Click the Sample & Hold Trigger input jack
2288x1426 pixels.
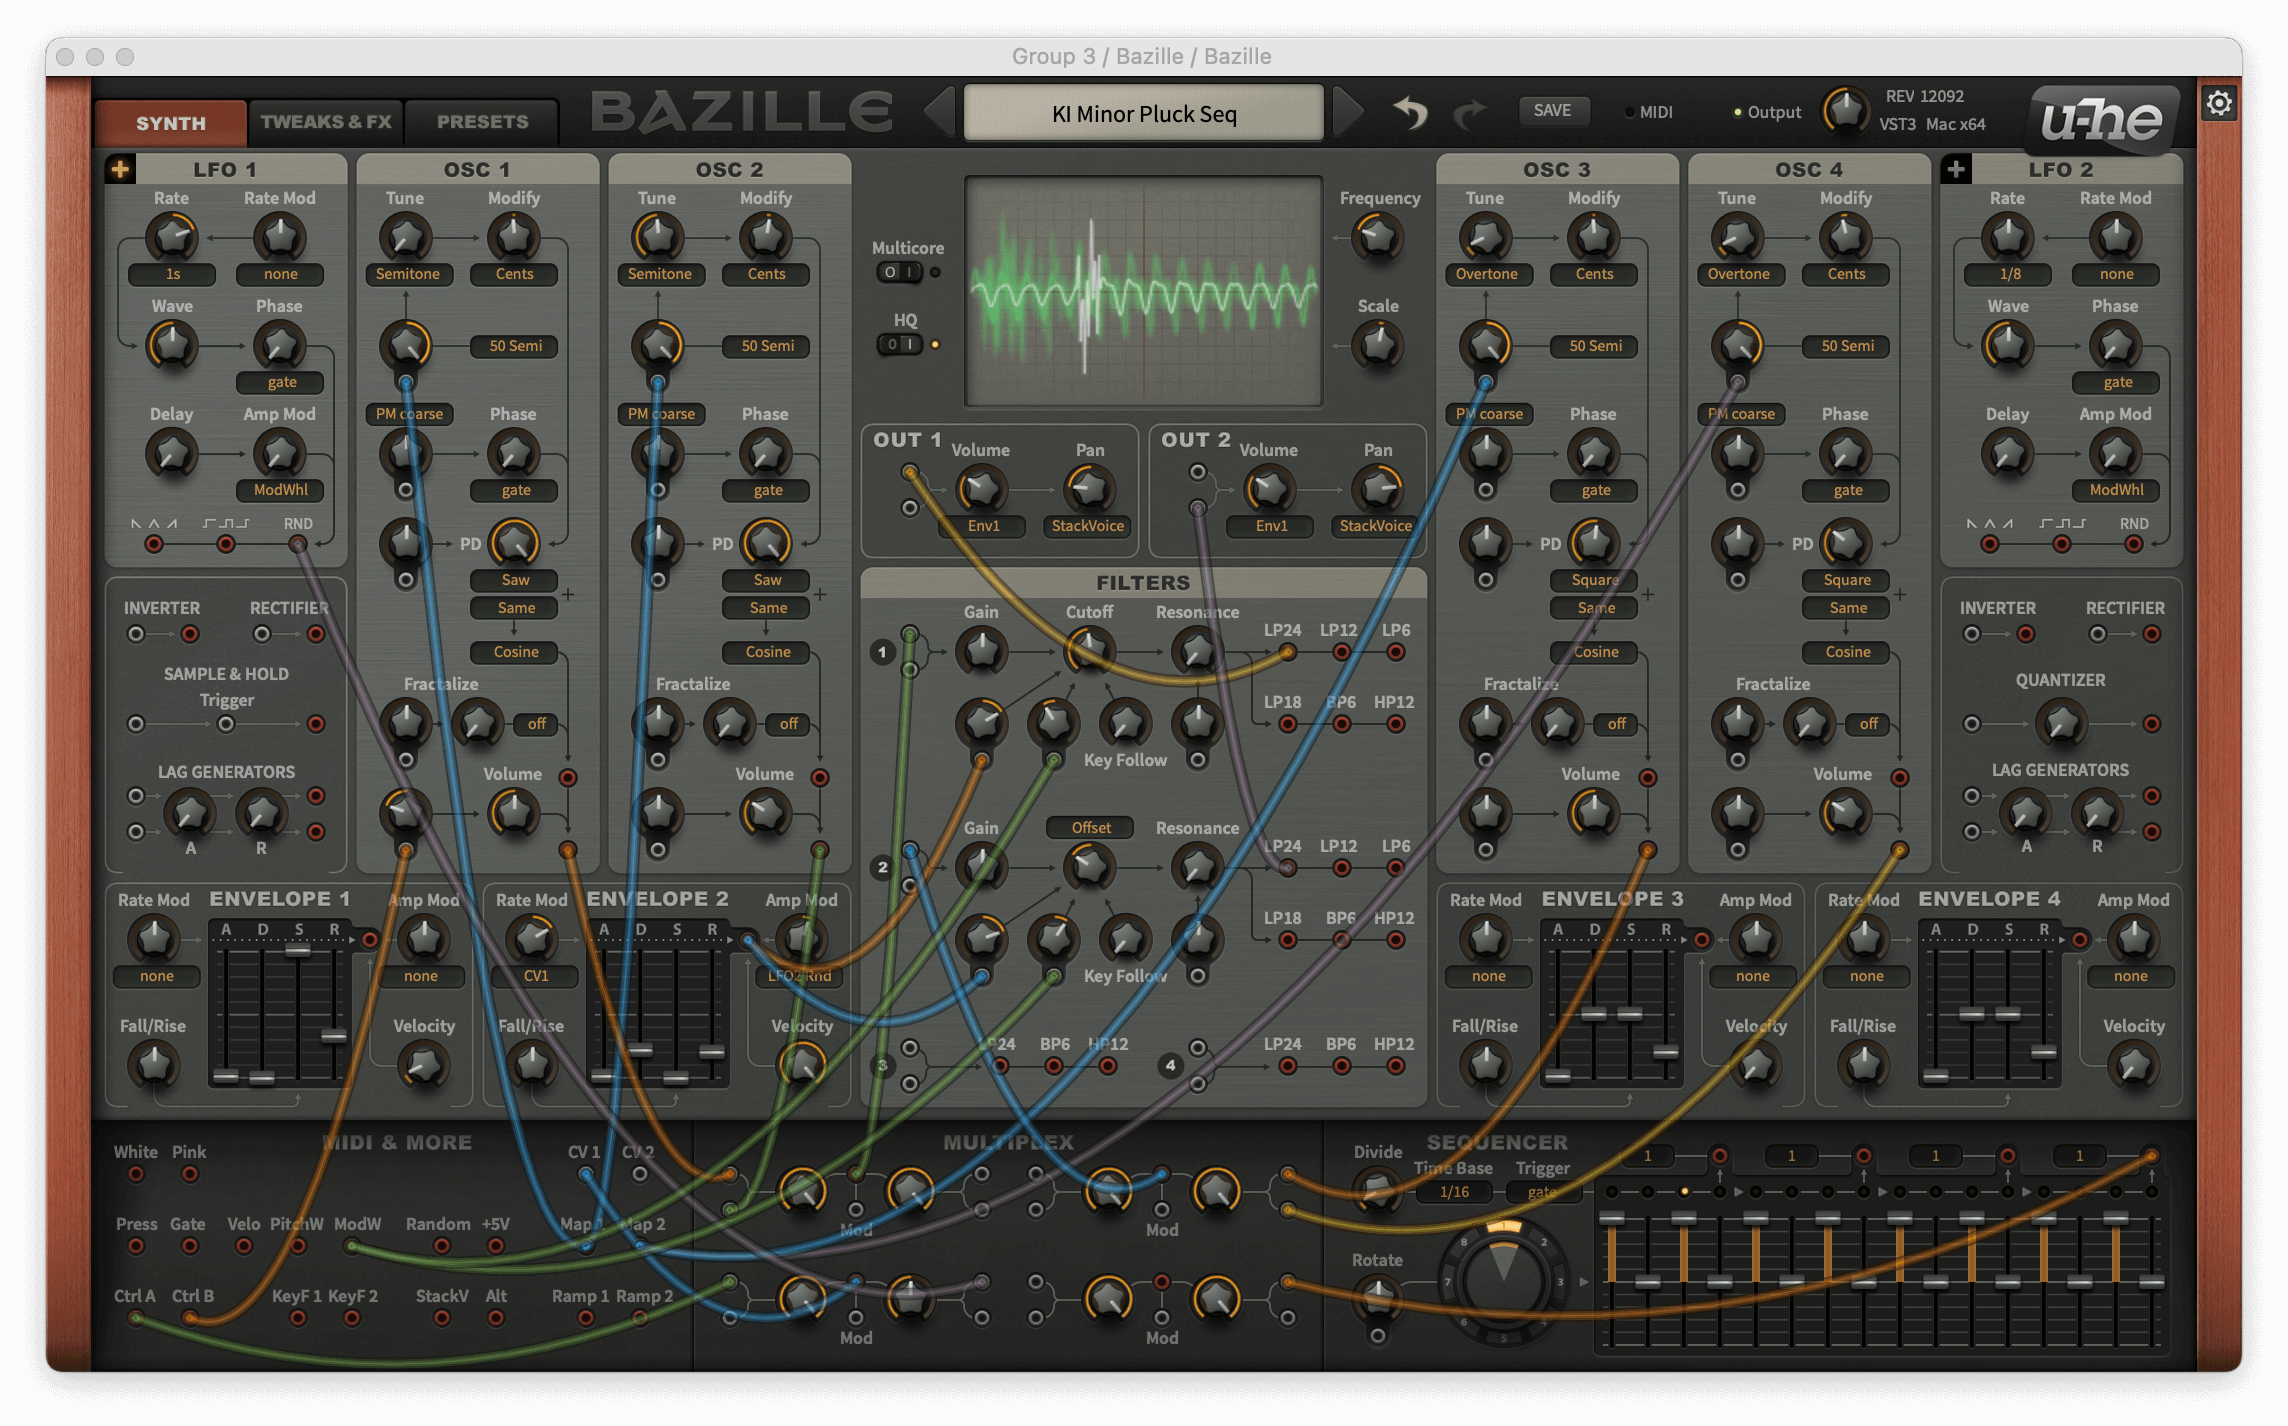click(226, 724)
